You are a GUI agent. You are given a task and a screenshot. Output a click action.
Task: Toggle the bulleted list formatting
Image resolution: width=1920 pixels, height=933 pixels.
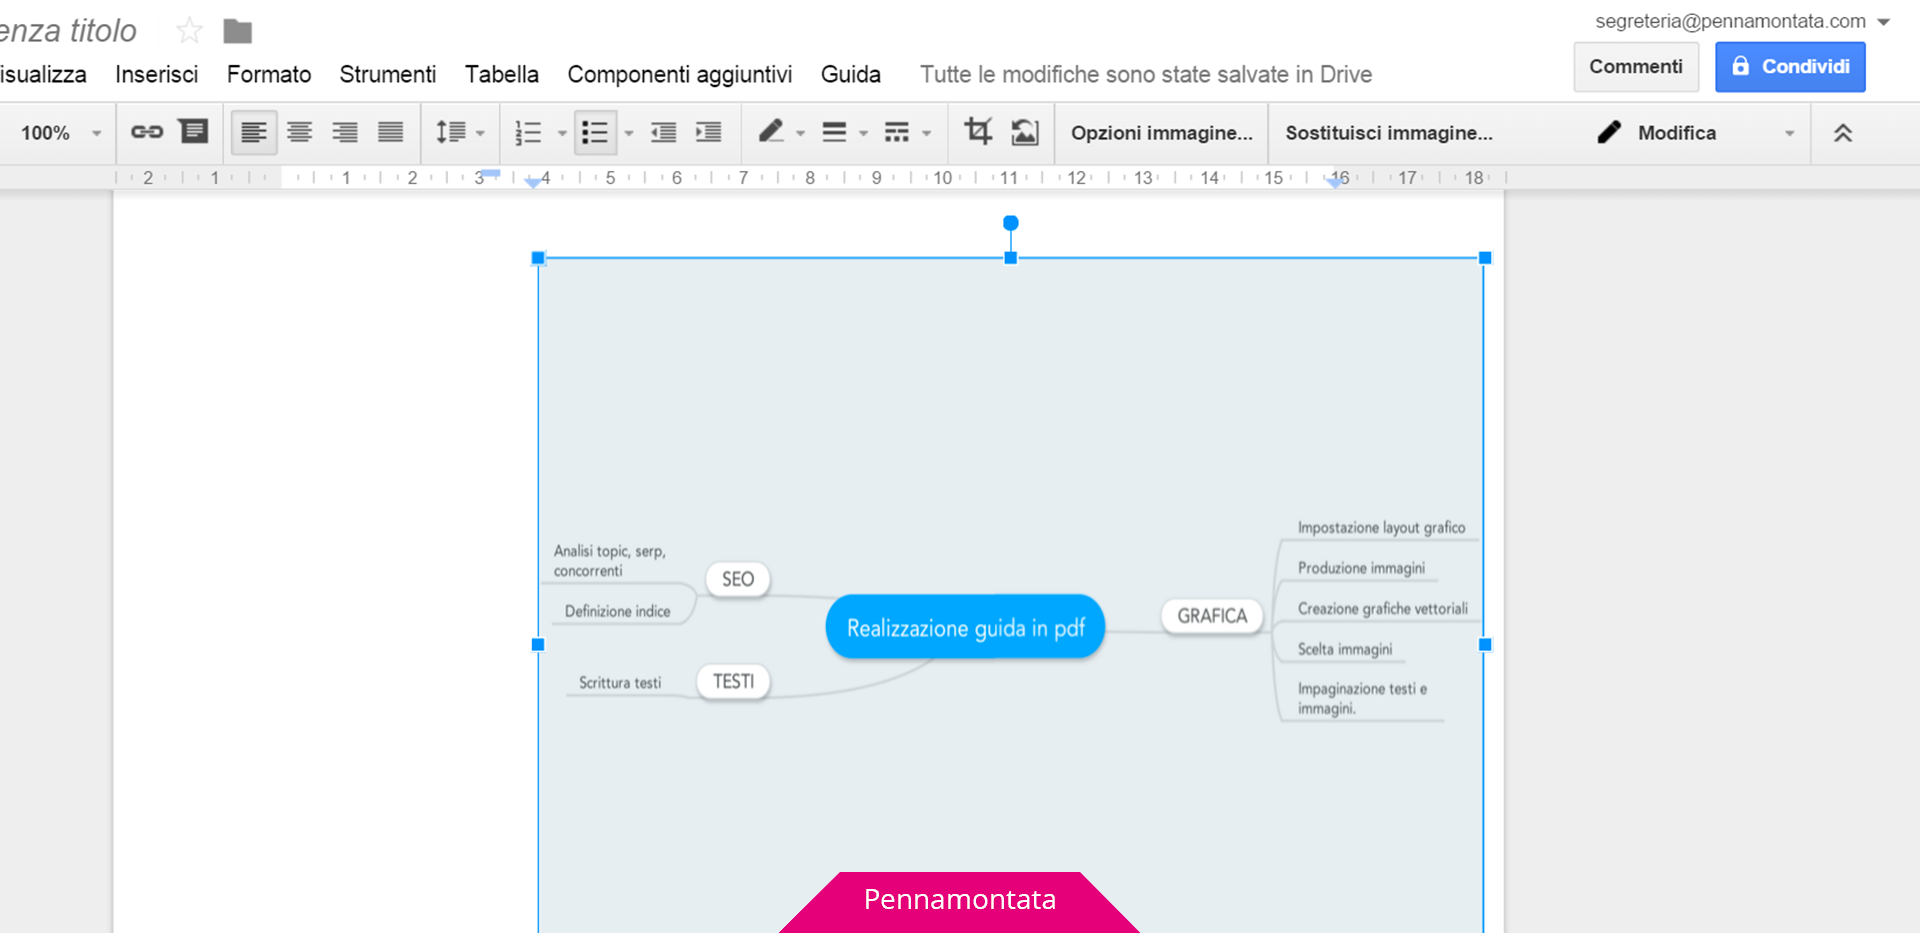596,132
